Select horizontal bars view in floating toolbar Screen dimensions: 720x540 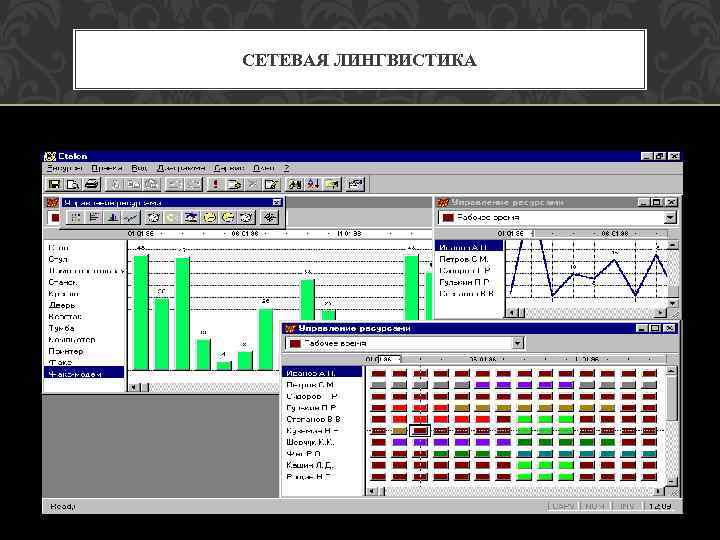pyautogui.click(x=94, y=217)
